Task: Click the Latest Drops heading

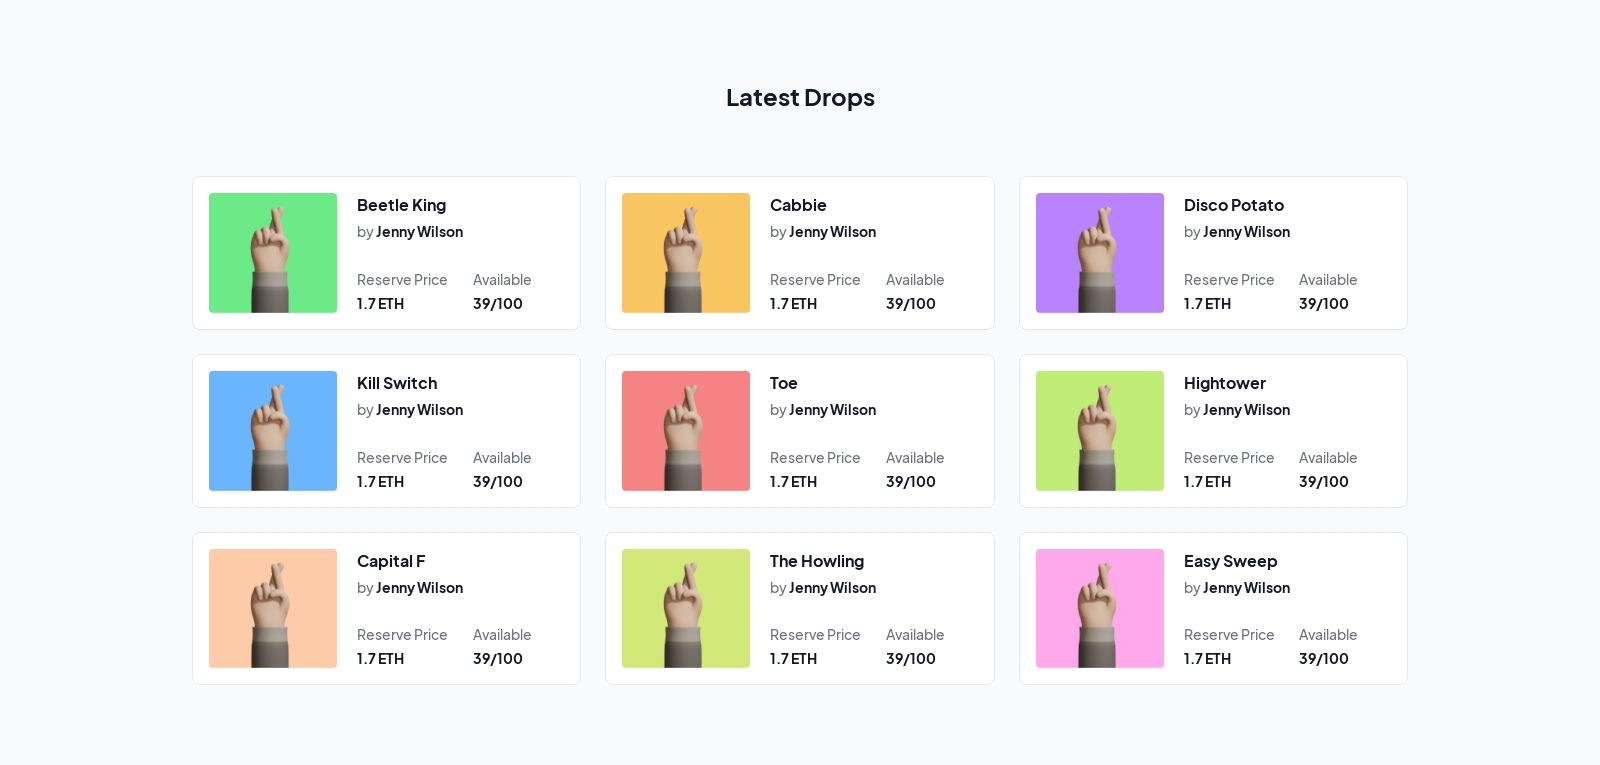Action: pyautogui.click(x=800, y=98)
